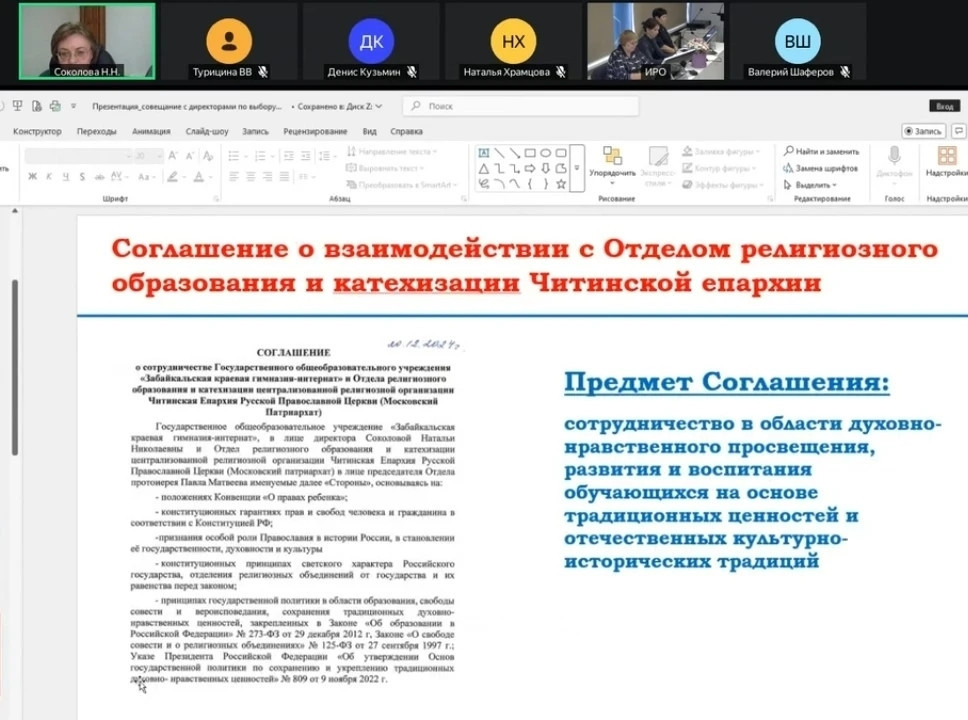
Task: Select the five-point star shape
Action: click(561, 184)
